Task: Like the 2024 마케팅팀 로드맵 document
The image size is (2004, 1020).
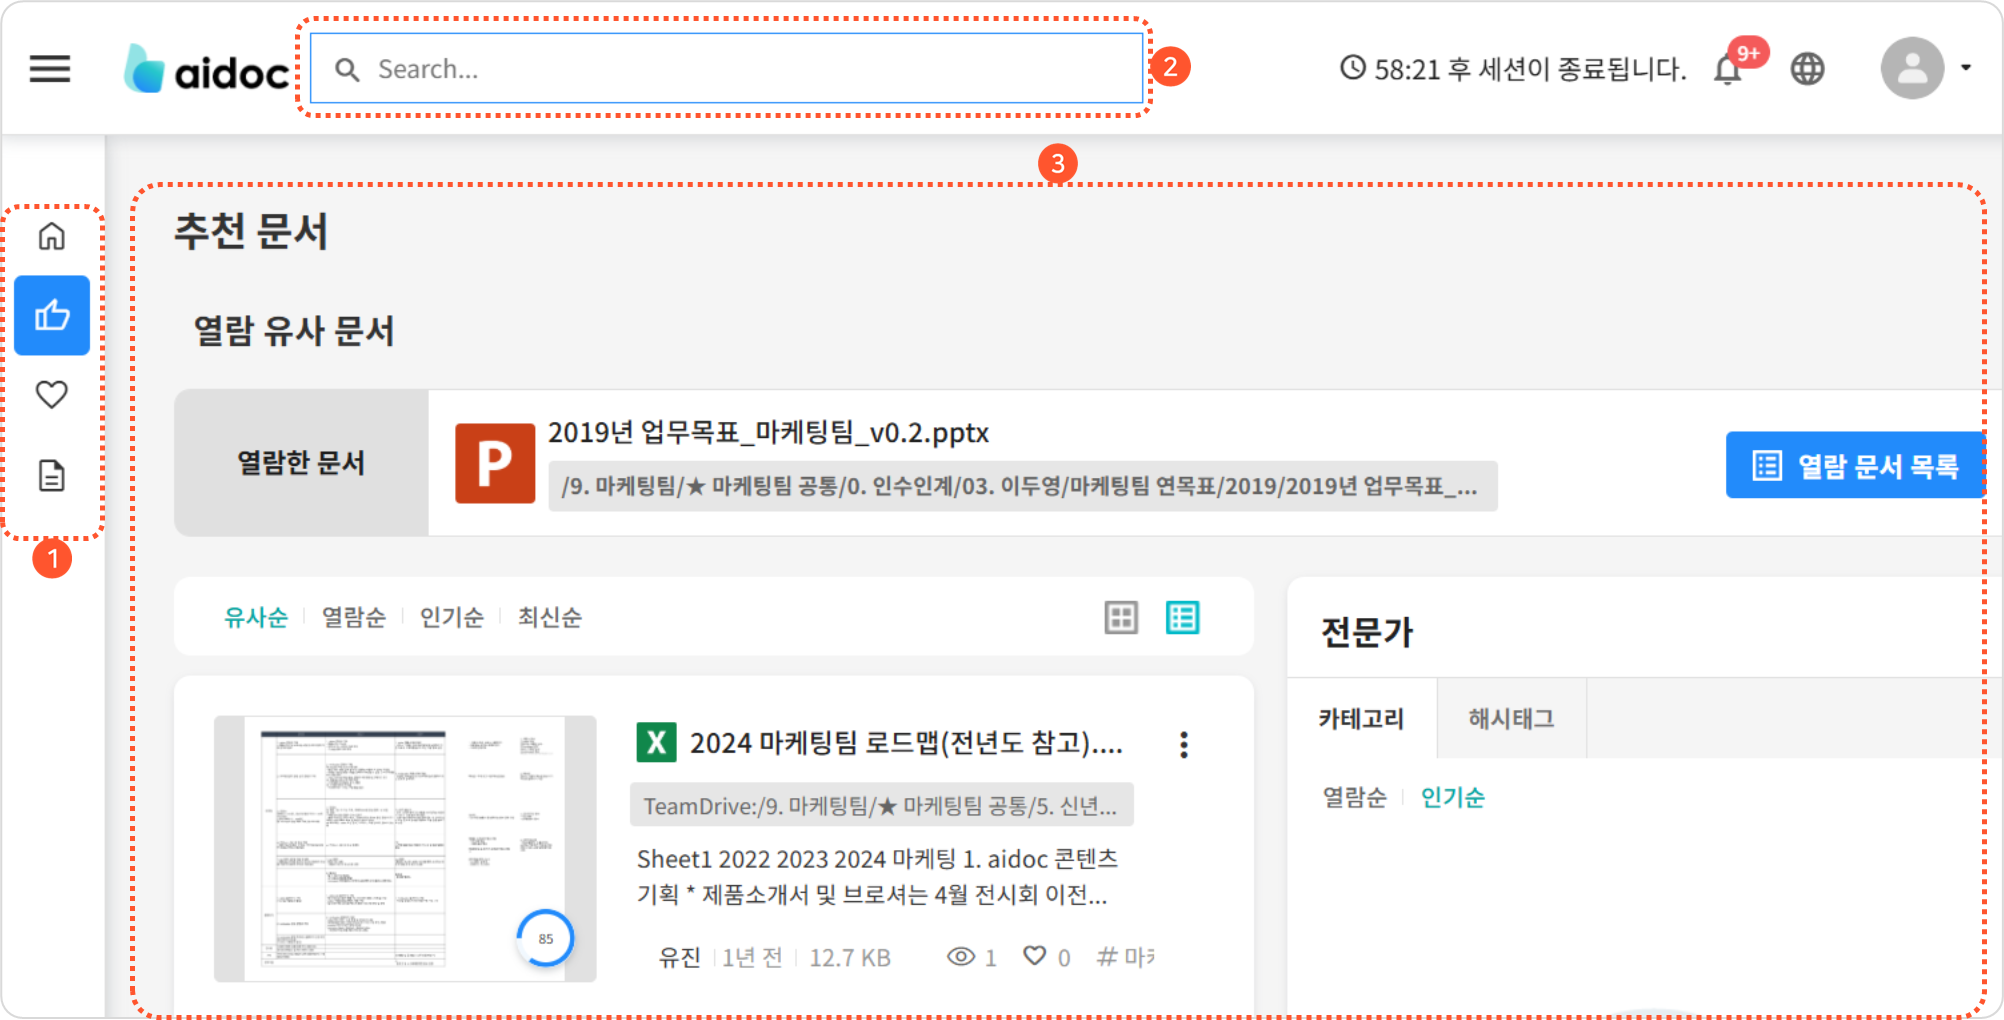Action: click(x=1035, y=956)
